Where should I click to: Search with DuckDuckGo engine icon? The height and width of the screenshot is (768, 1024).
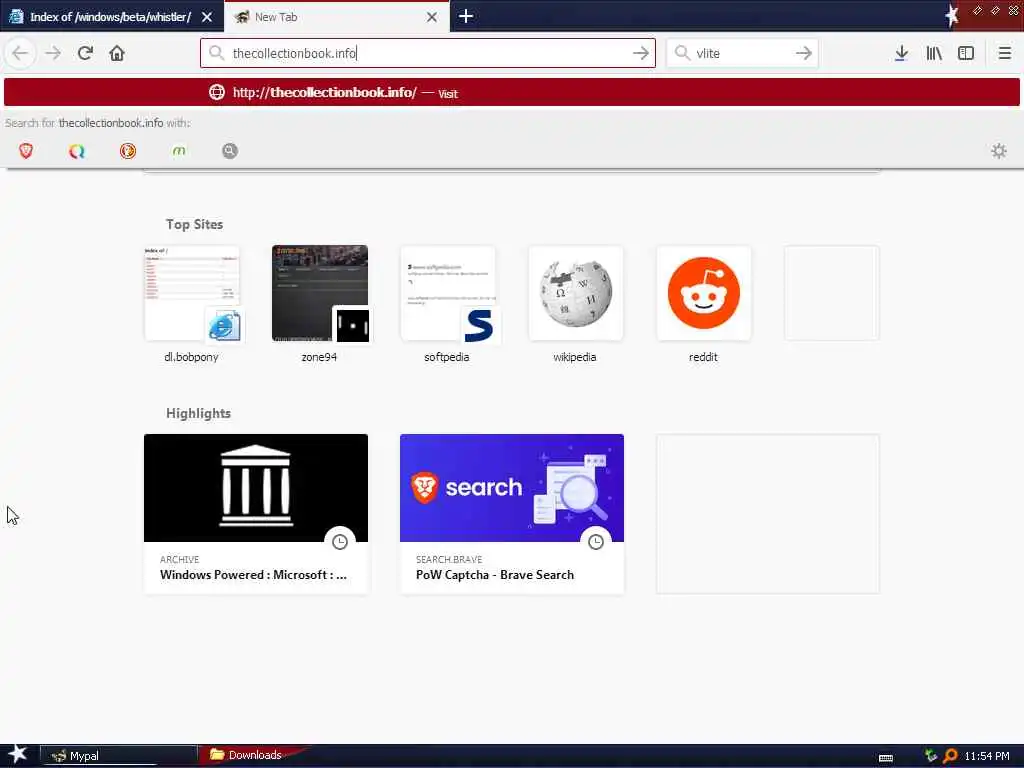(x=128, y=151)
